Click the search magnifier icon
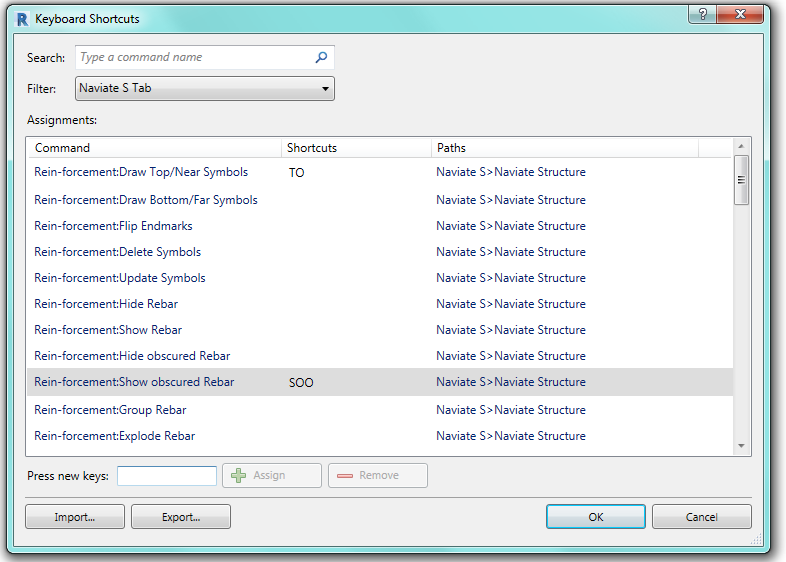The width and height of the screenshot is (786, 562). coord(321,58)
